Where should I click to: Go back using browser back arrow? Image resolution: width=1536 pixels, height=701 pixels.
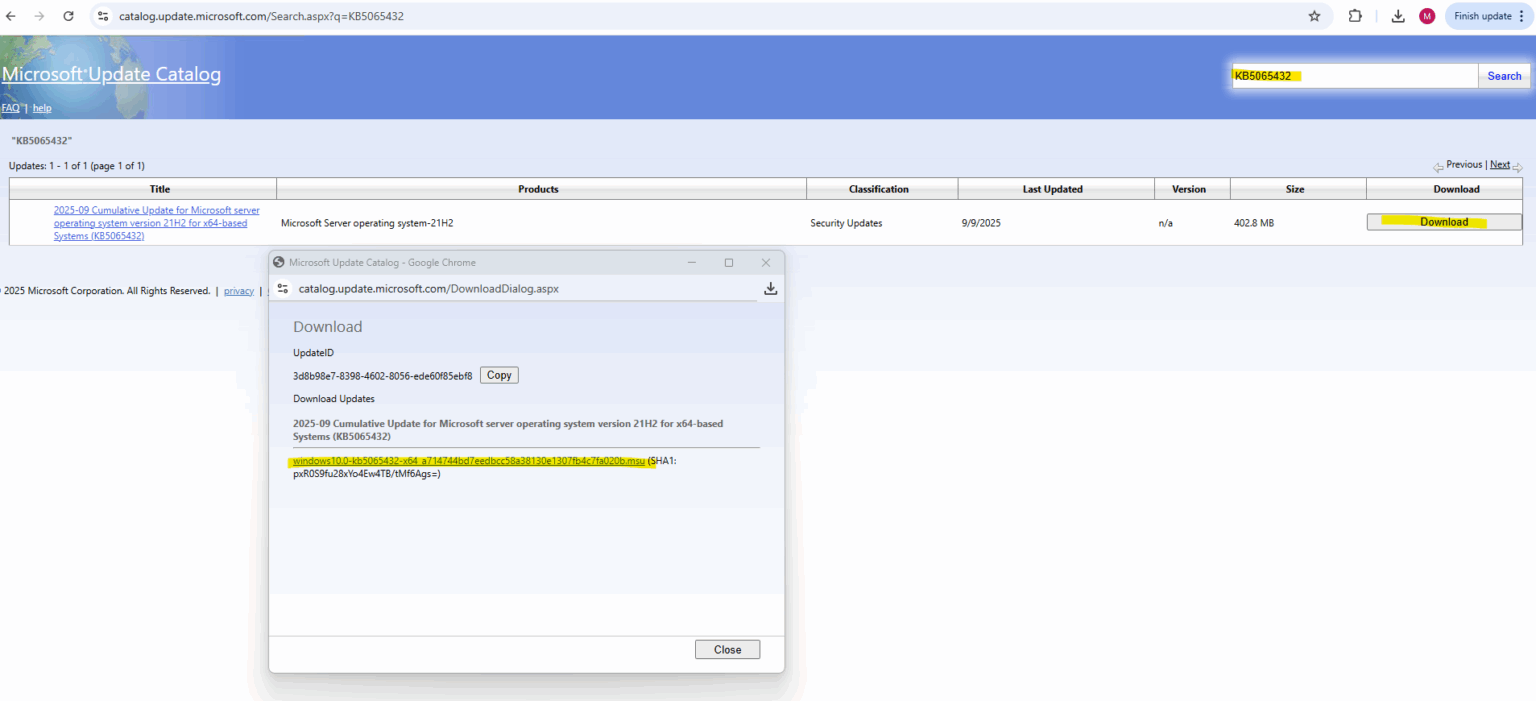pos(11,16)
